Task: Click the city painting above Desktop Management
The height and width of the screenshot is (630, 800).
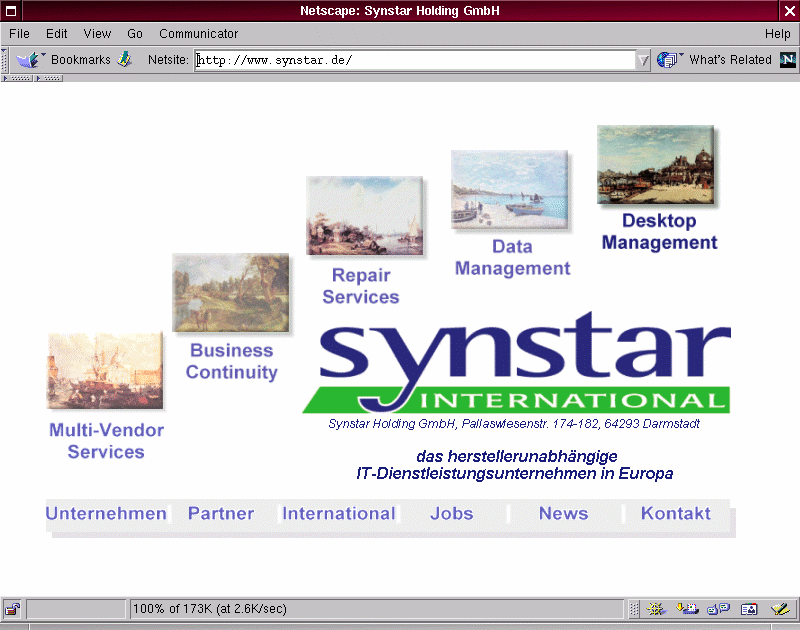Action: tap(656, 164)
